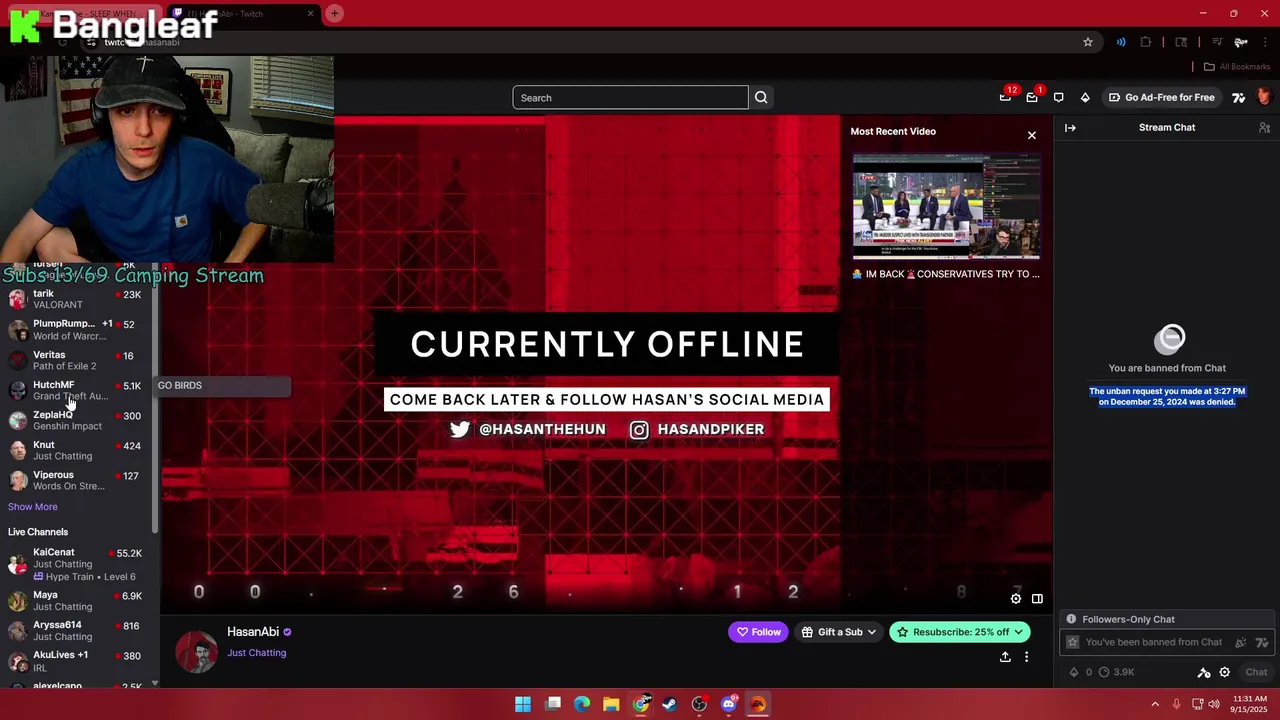The width and height of the screenshot is (1280, 720).
Task: Open File Explorer from the taskbar
Action: pyautogui.click(x=611, y=704)
